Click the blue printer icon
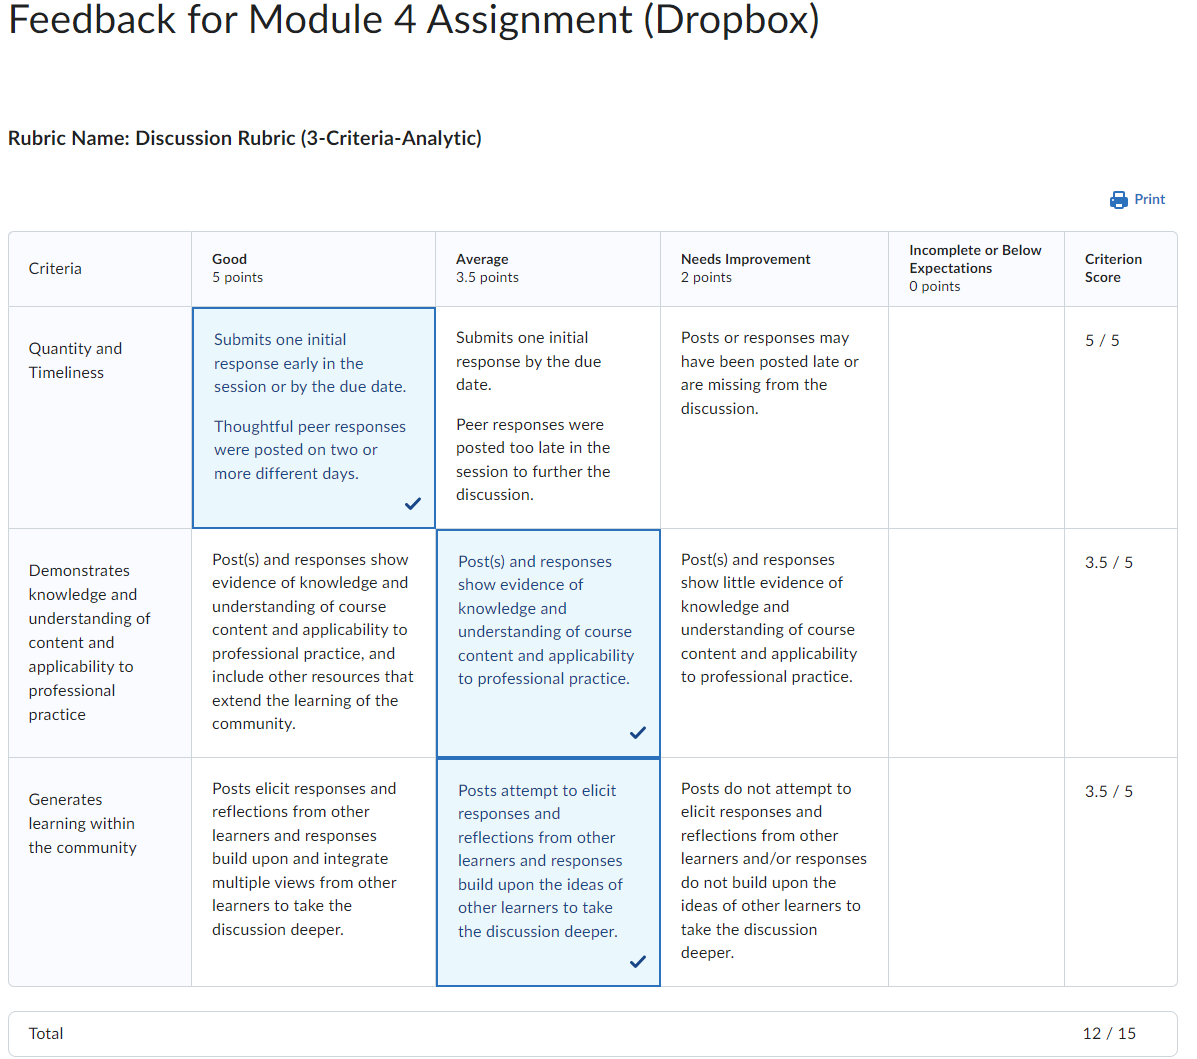The height and width of the screenshot is (1059, 1197). (1117, 199)
